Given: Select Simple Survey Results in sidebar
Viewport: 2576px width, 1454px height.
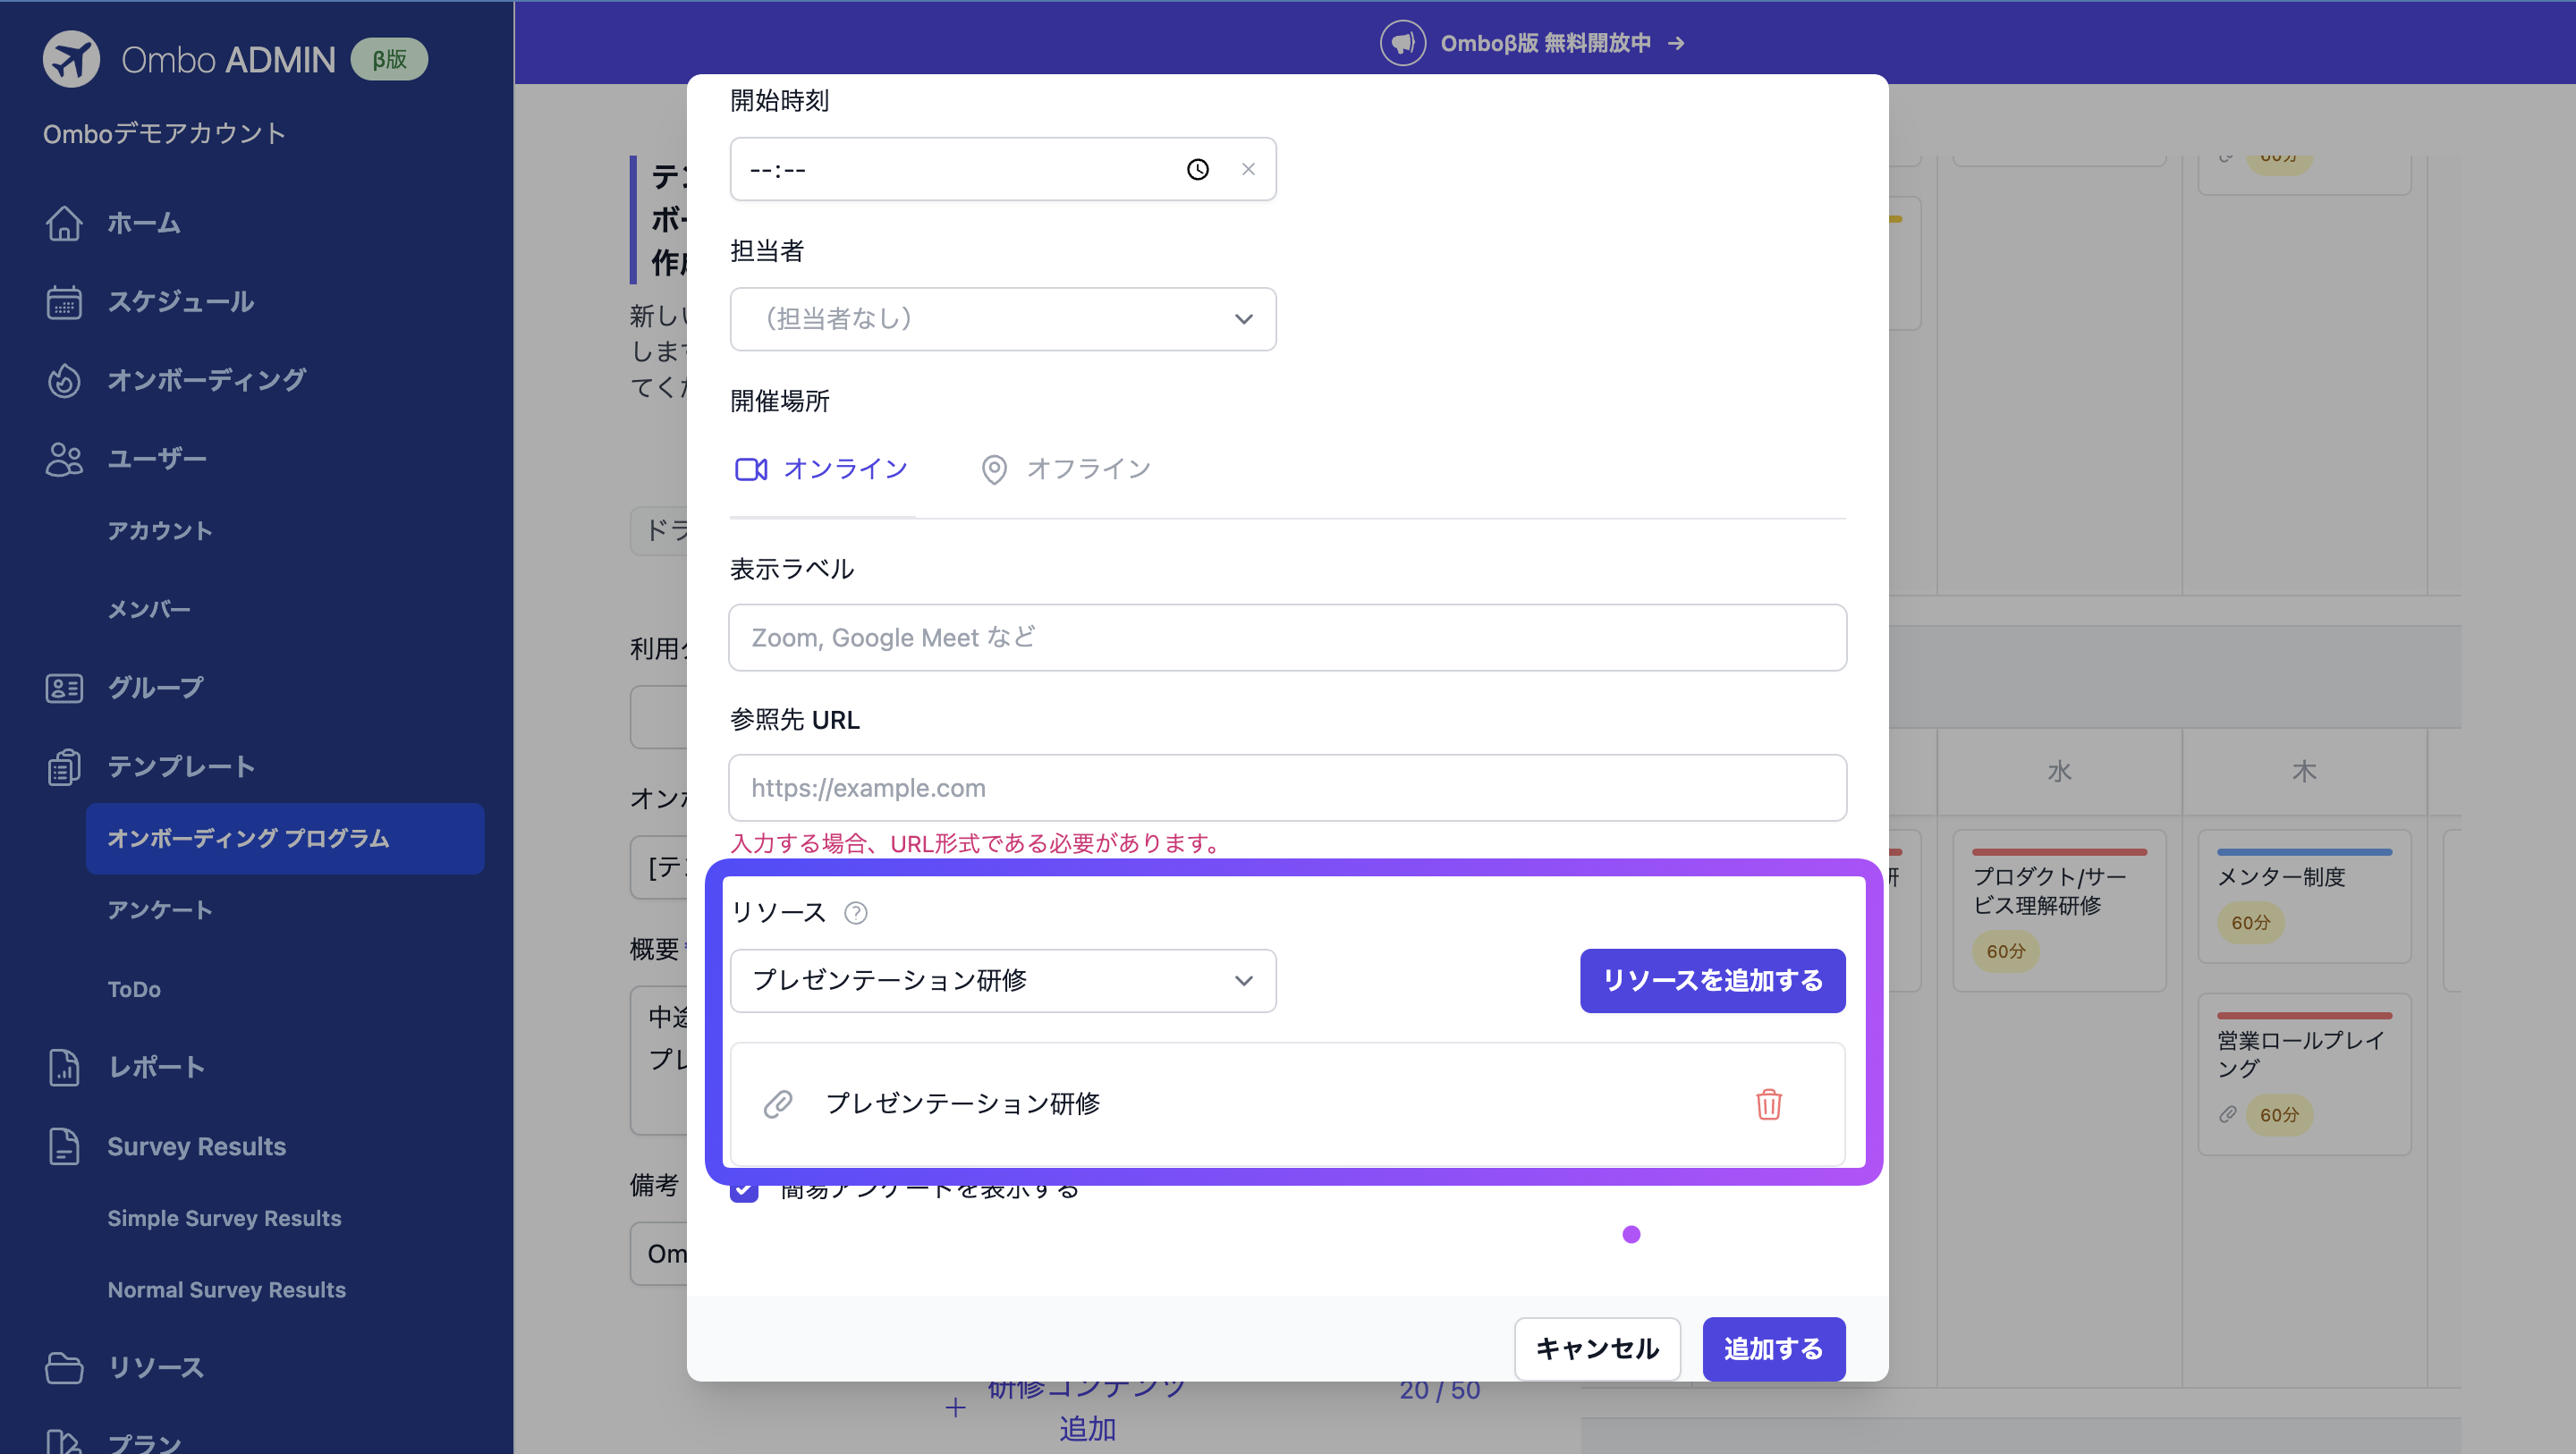Looking at the screenshot, I should (x=224, y=1218).
